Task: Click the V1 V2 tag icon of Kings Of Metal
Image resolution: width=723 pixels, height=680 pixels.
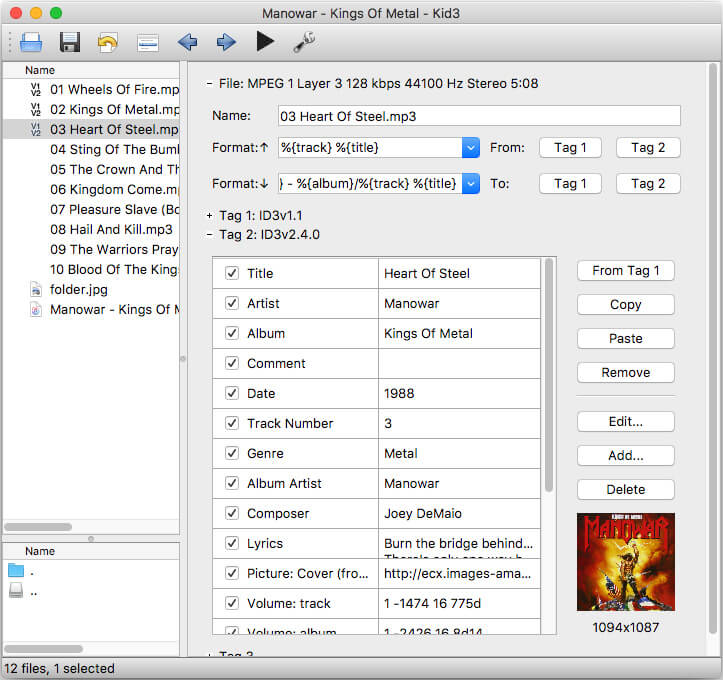Action: 36,109
